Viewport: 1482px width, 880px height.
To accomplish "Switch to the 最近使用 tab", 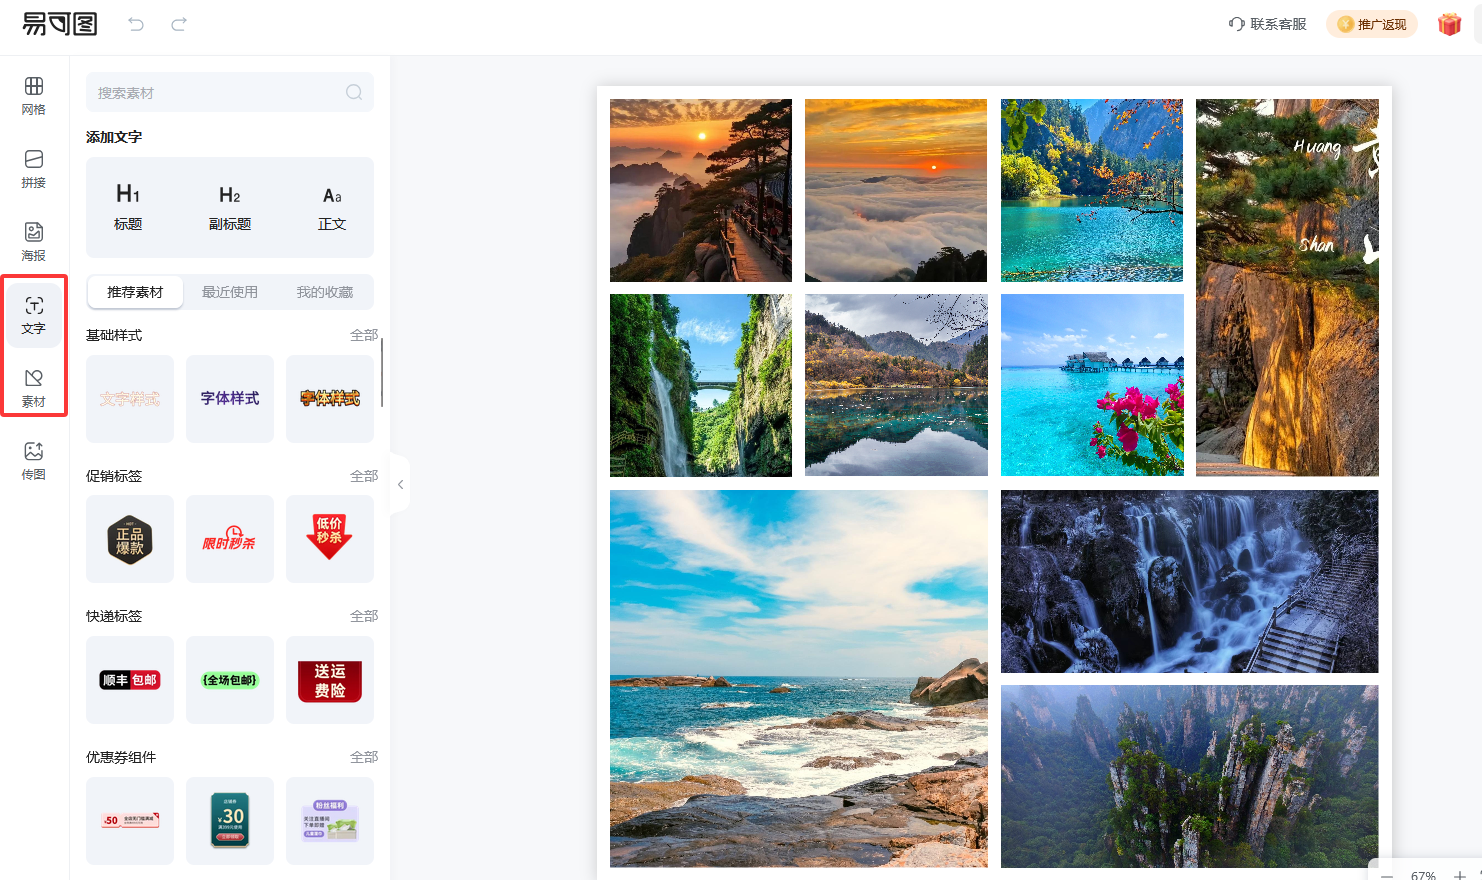I will 230,292.
